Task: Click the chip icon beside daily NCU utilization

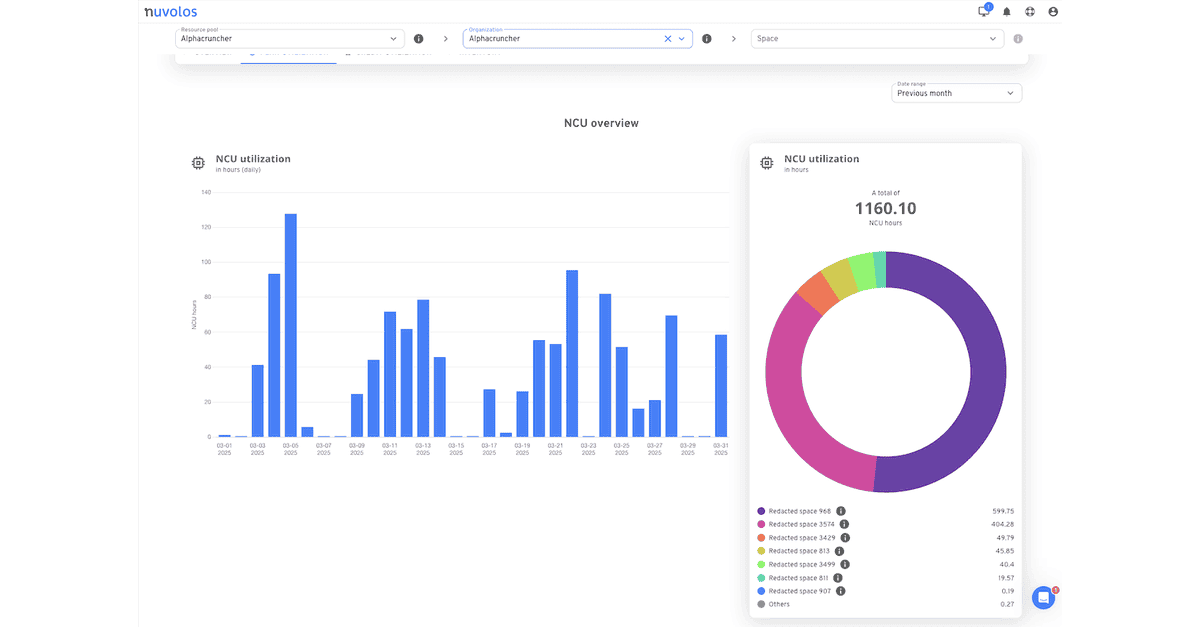Action: 198,163
